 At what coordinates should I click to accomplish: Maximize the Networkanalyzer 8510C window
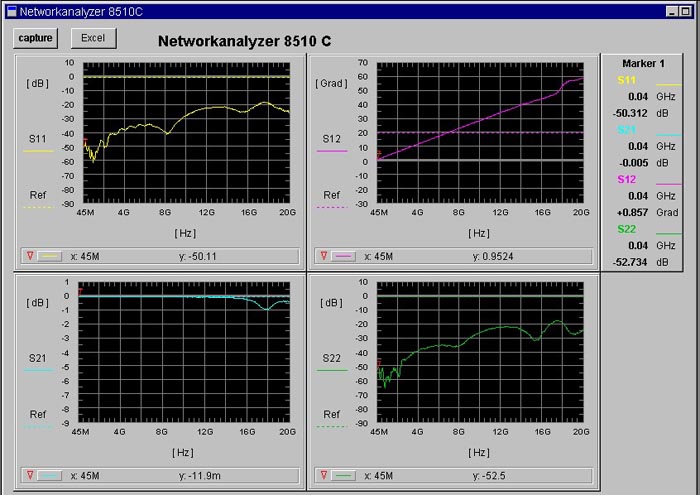tap(673, 11)
